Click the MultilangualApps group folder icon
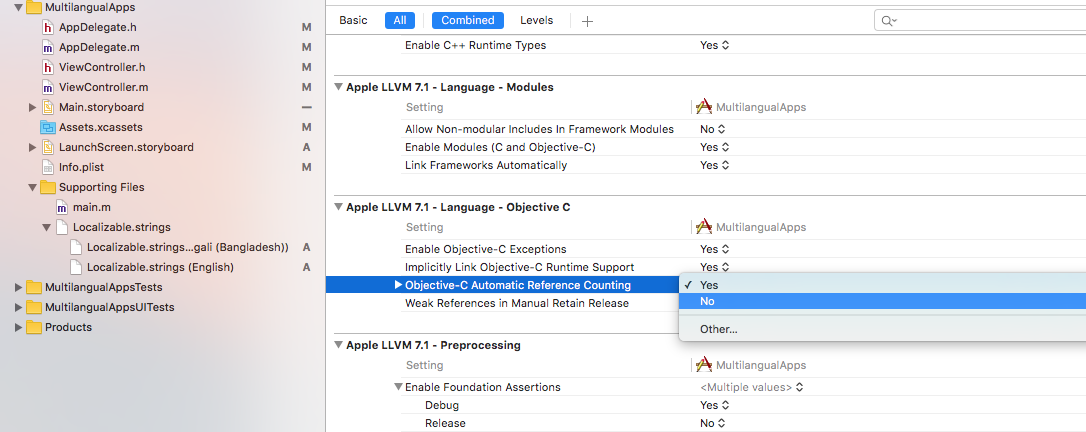 point(33,8)
